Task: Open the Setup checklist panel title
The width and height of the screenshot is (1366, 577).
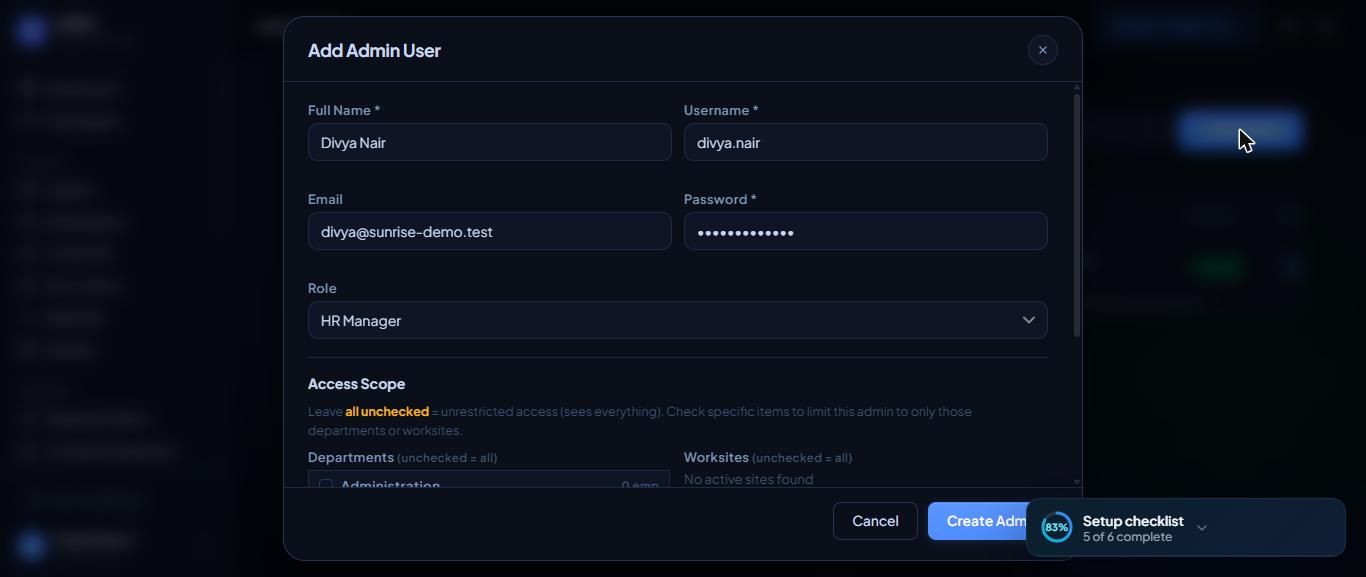Action: [x=1133, y=520]
